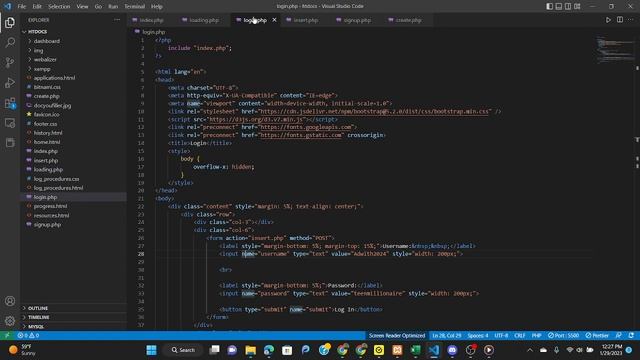This screenshot has height=360, width=640.
Task: Show hidden system tray icons
Action: (530, 350)
